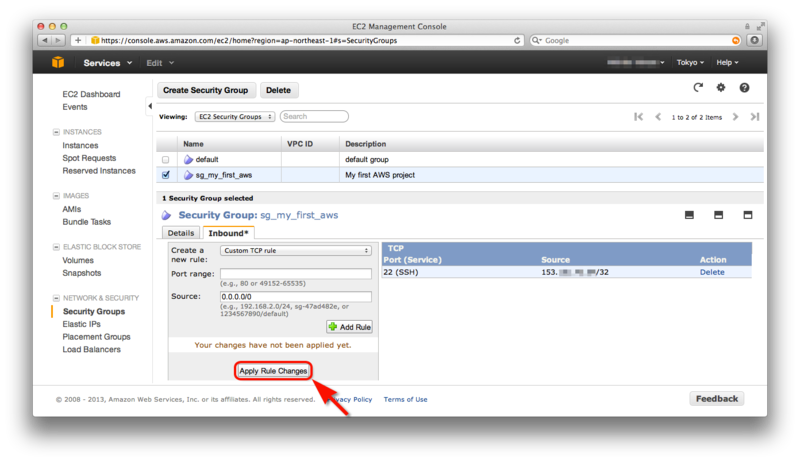Viewport: 800px width, 462px height.
Task: Click browser back arrow button
Action: tap(45, 40)
